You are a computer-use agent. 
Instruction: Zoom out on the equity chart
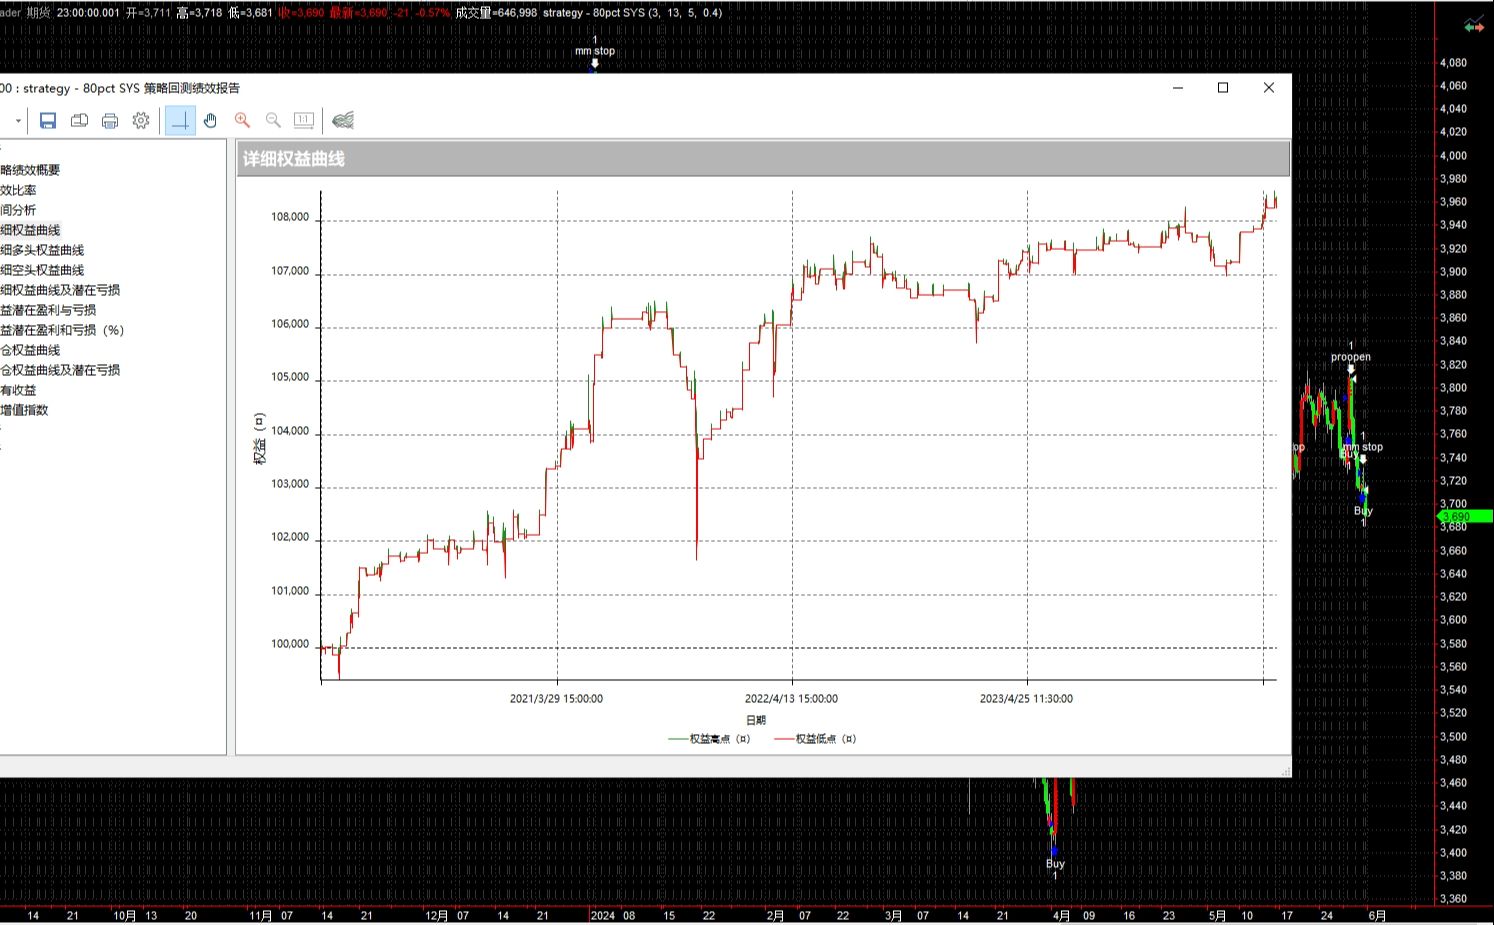click(273, 121)
